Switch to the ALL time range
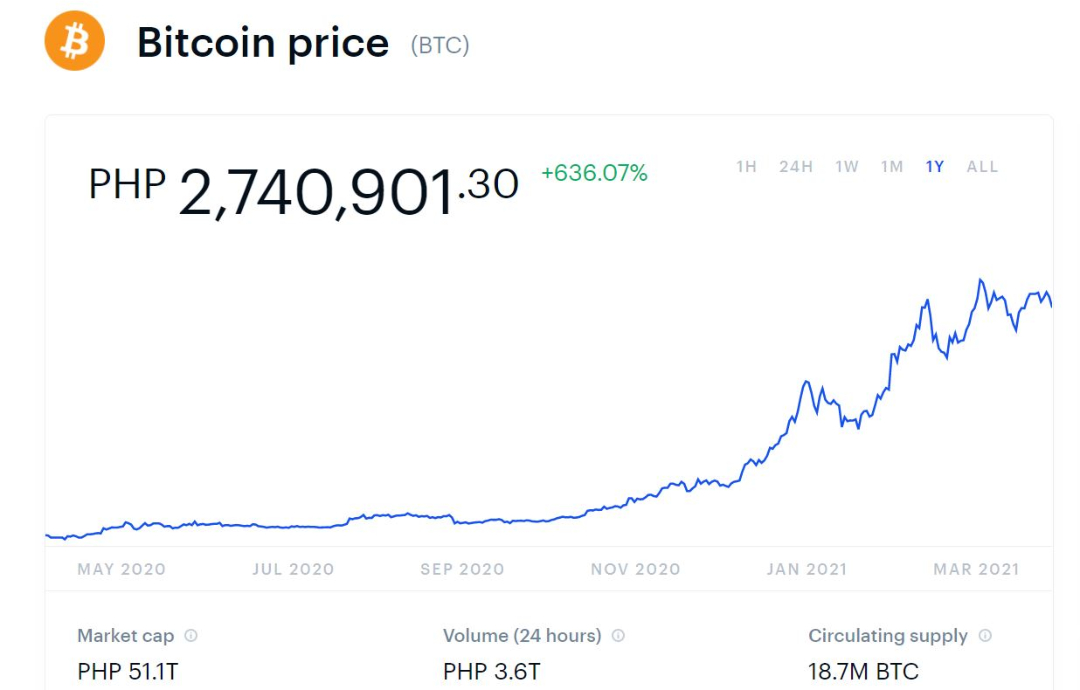Image resolution: width=1080 pixels, height=690 pixels. pyautogui.click(x=982, y=167)
